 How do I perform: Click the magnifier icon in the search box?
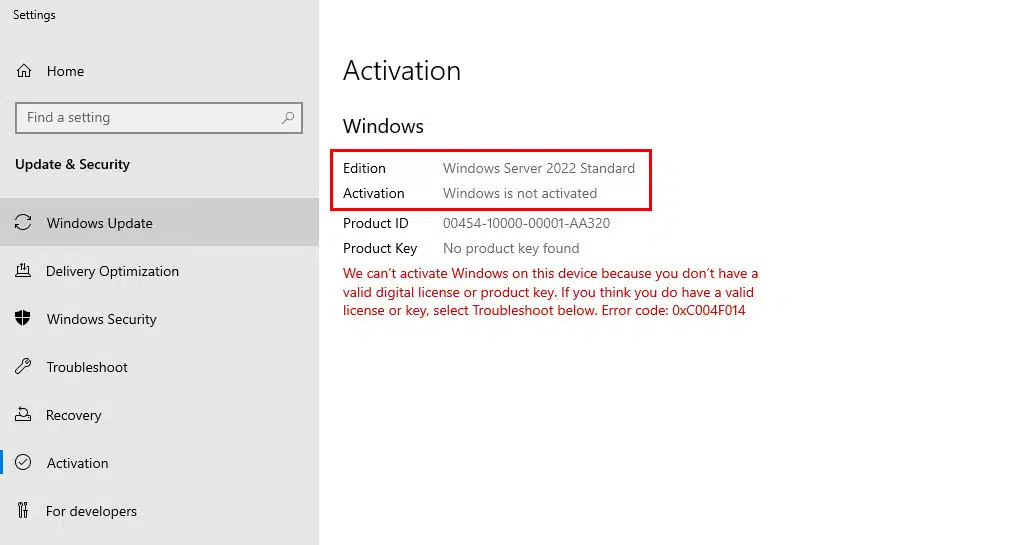288,118
